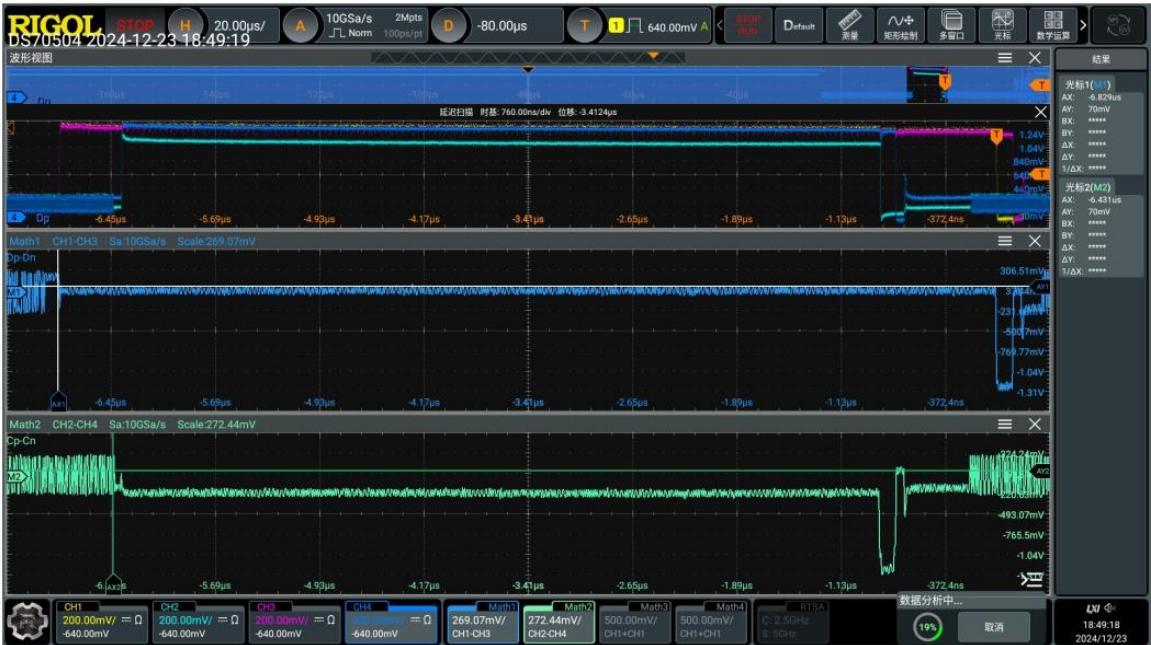
Task: Toggle the CH3 channel label
Action: tap(294, 621)
